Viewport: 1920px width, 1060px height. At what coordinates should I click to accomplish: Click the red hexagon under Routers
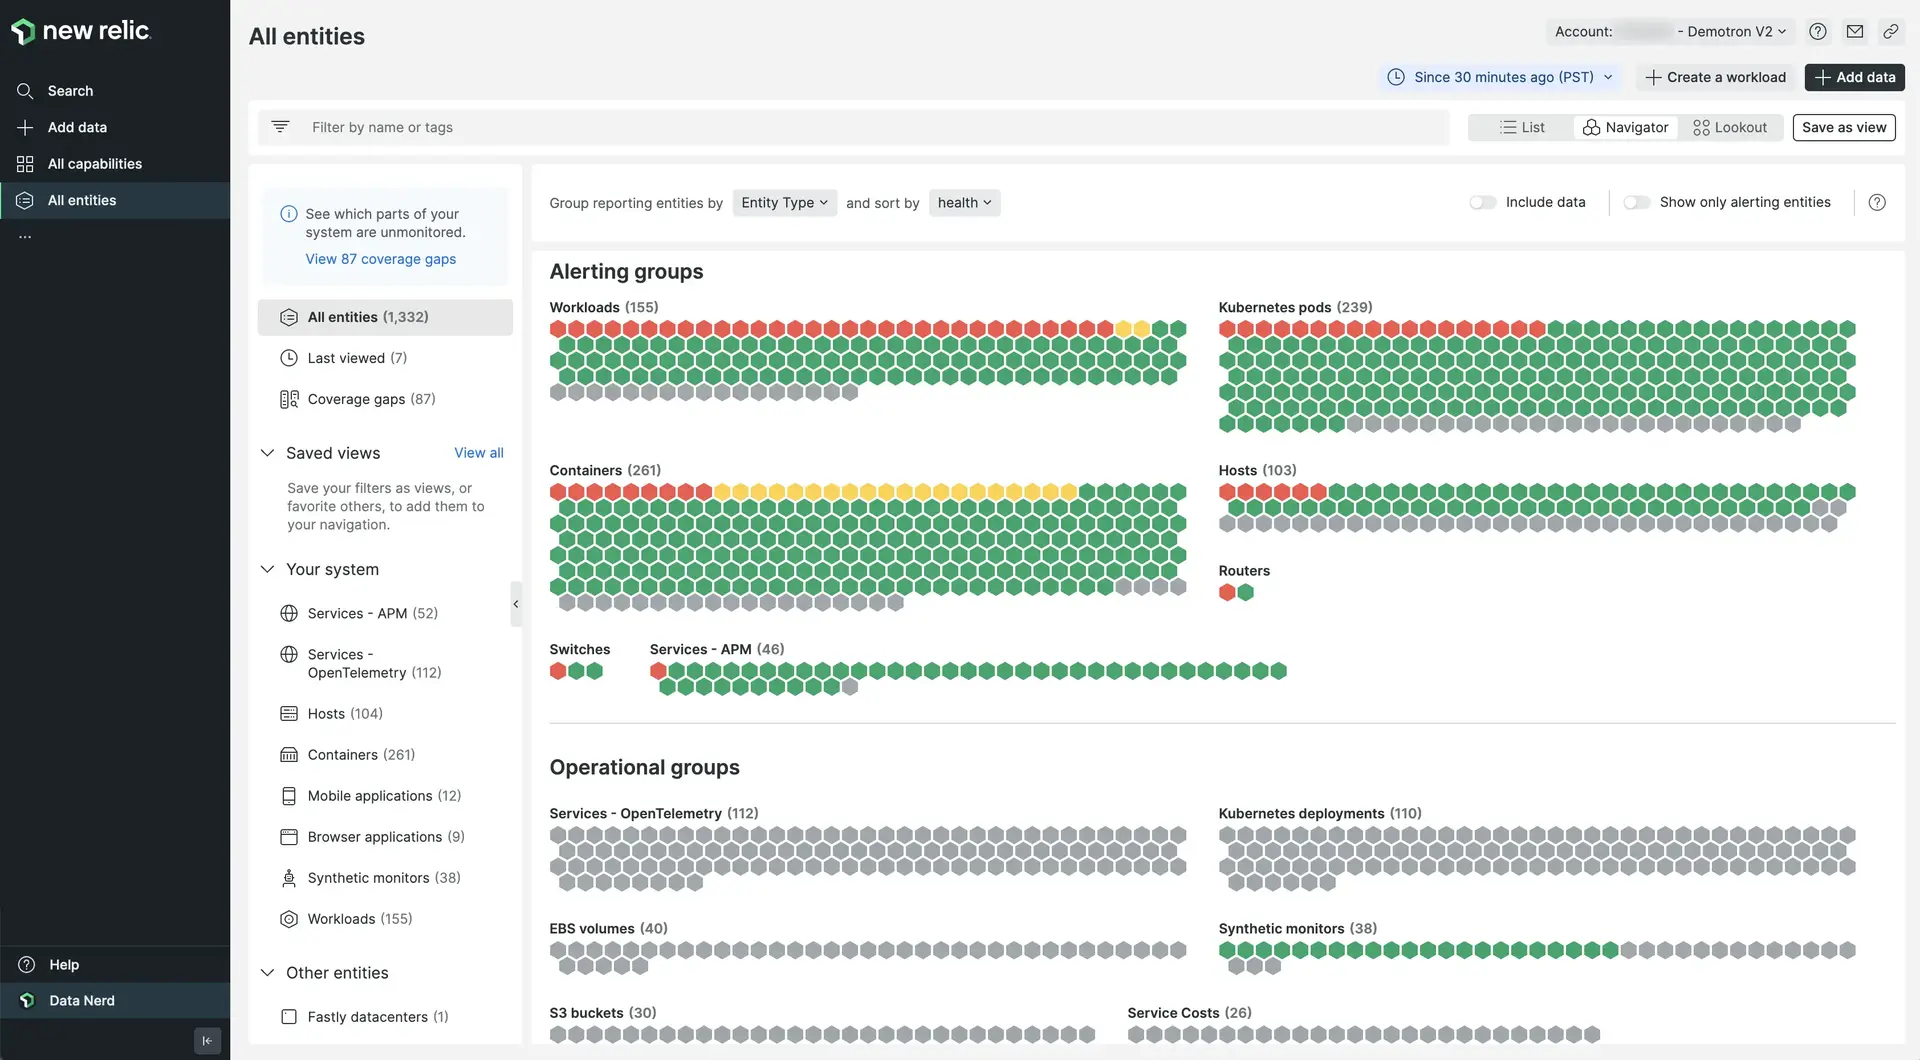(1227, 592)
